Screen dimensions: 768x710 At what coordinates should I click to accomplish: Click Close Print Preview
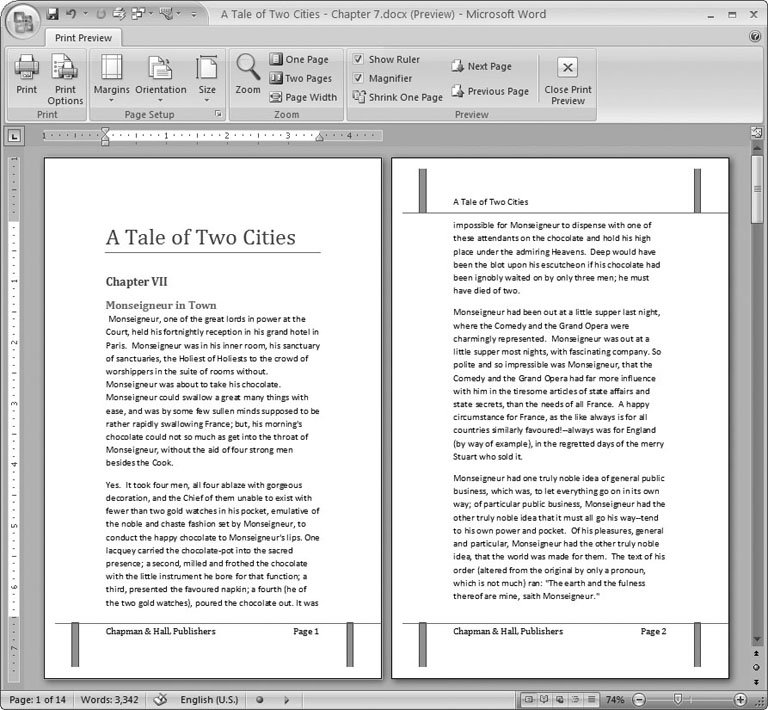[x=567, y=78]
